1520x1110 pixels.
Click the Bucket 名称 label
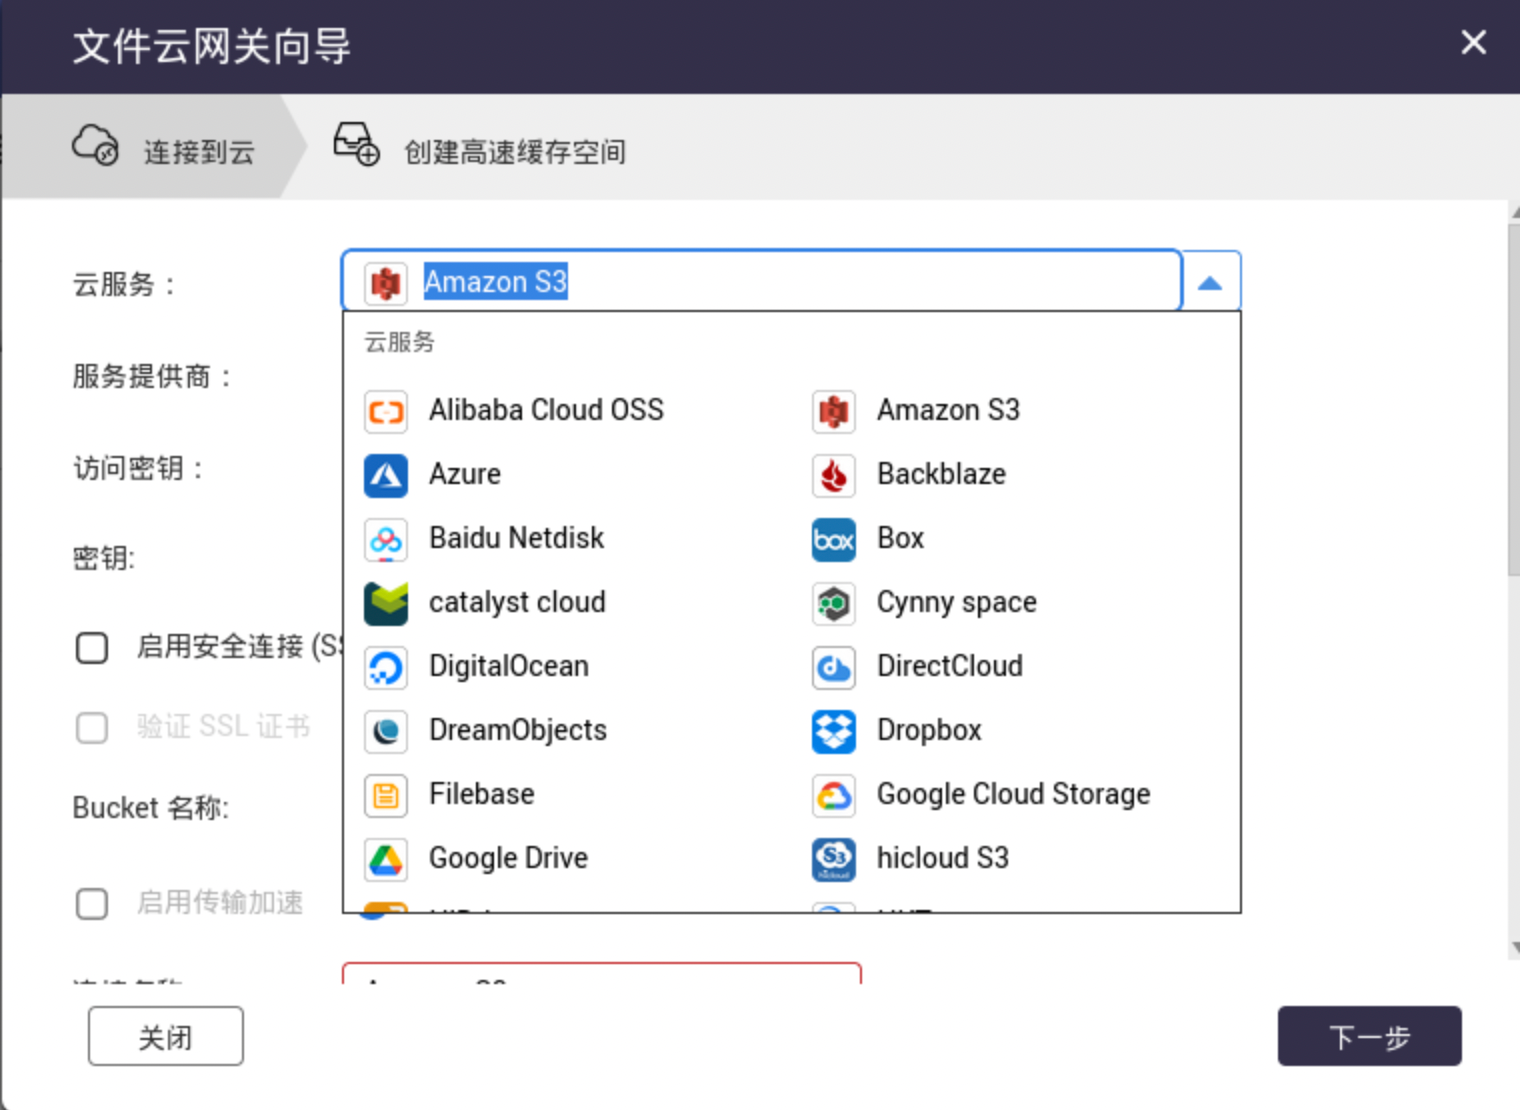pyautogui.click(x=151, y=807)
